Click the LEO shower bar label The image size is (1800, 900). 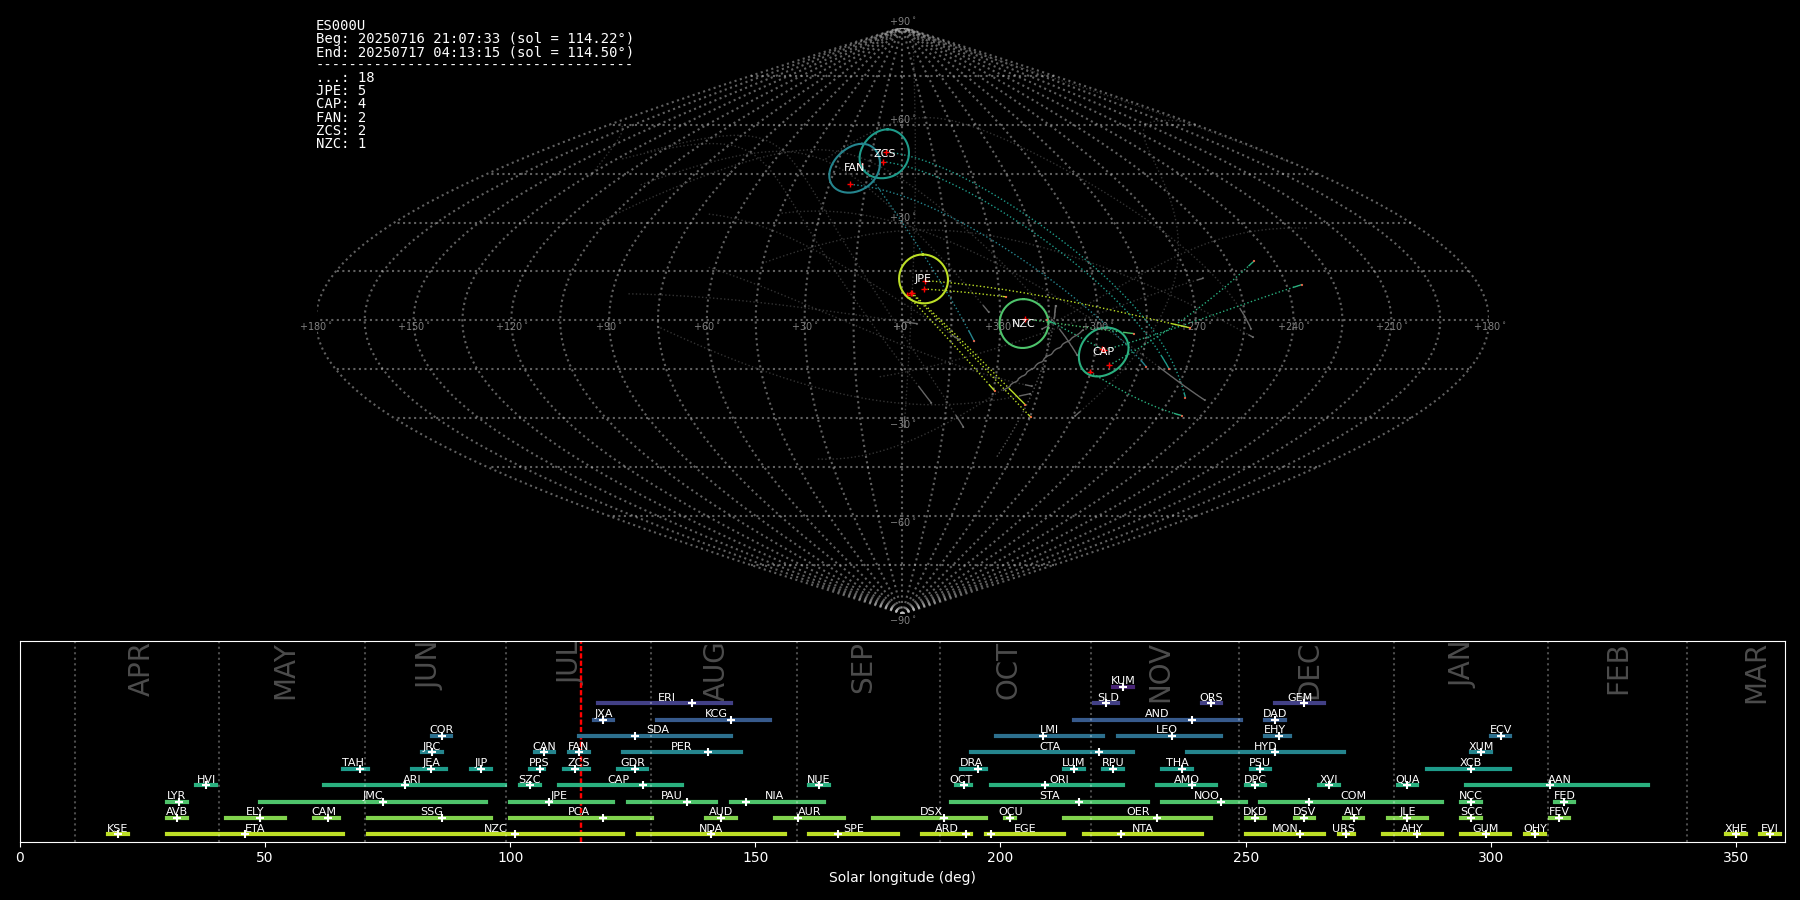(1167, 730)
